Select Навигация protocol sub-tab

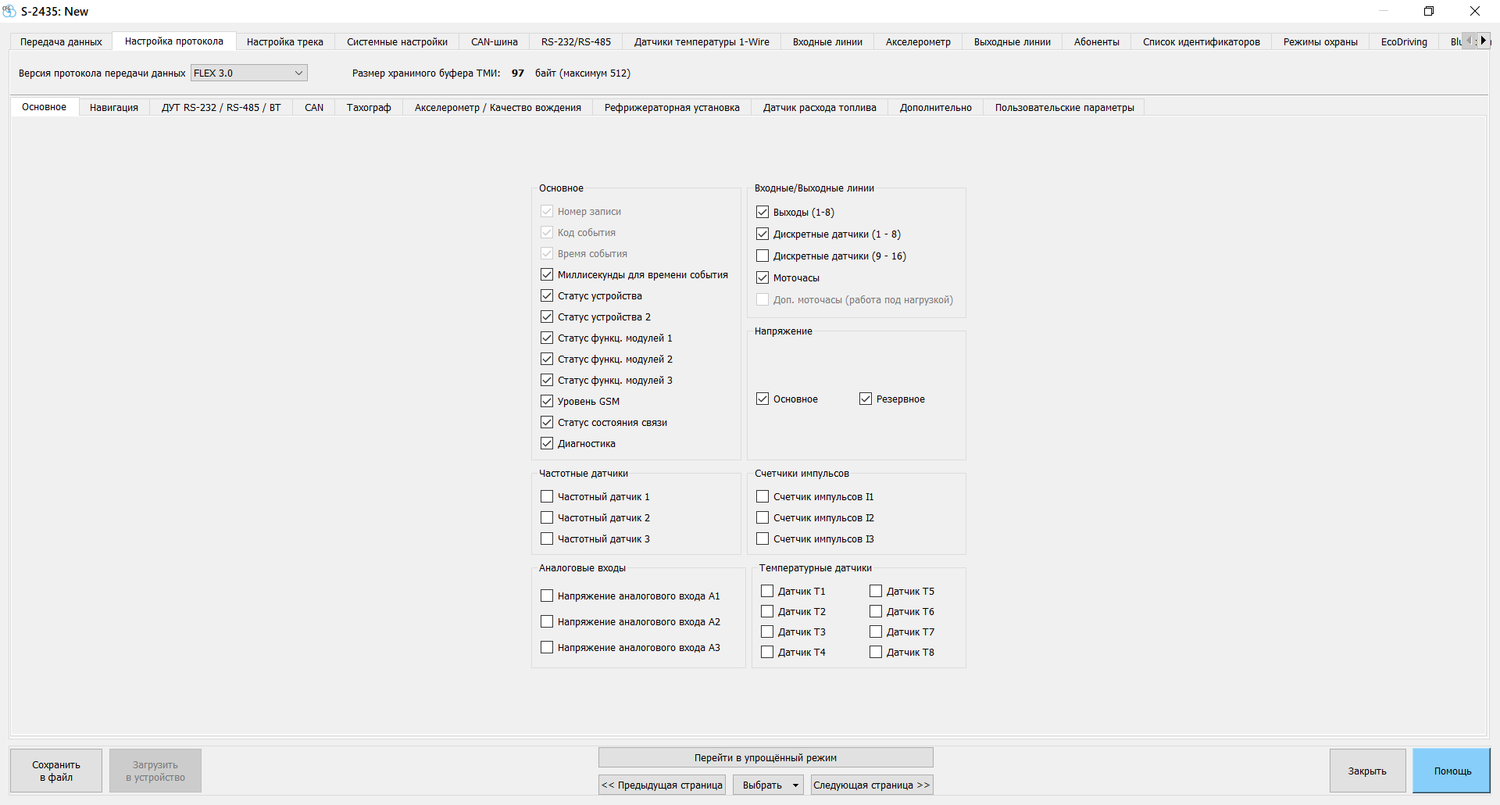[x=114, y=107]
